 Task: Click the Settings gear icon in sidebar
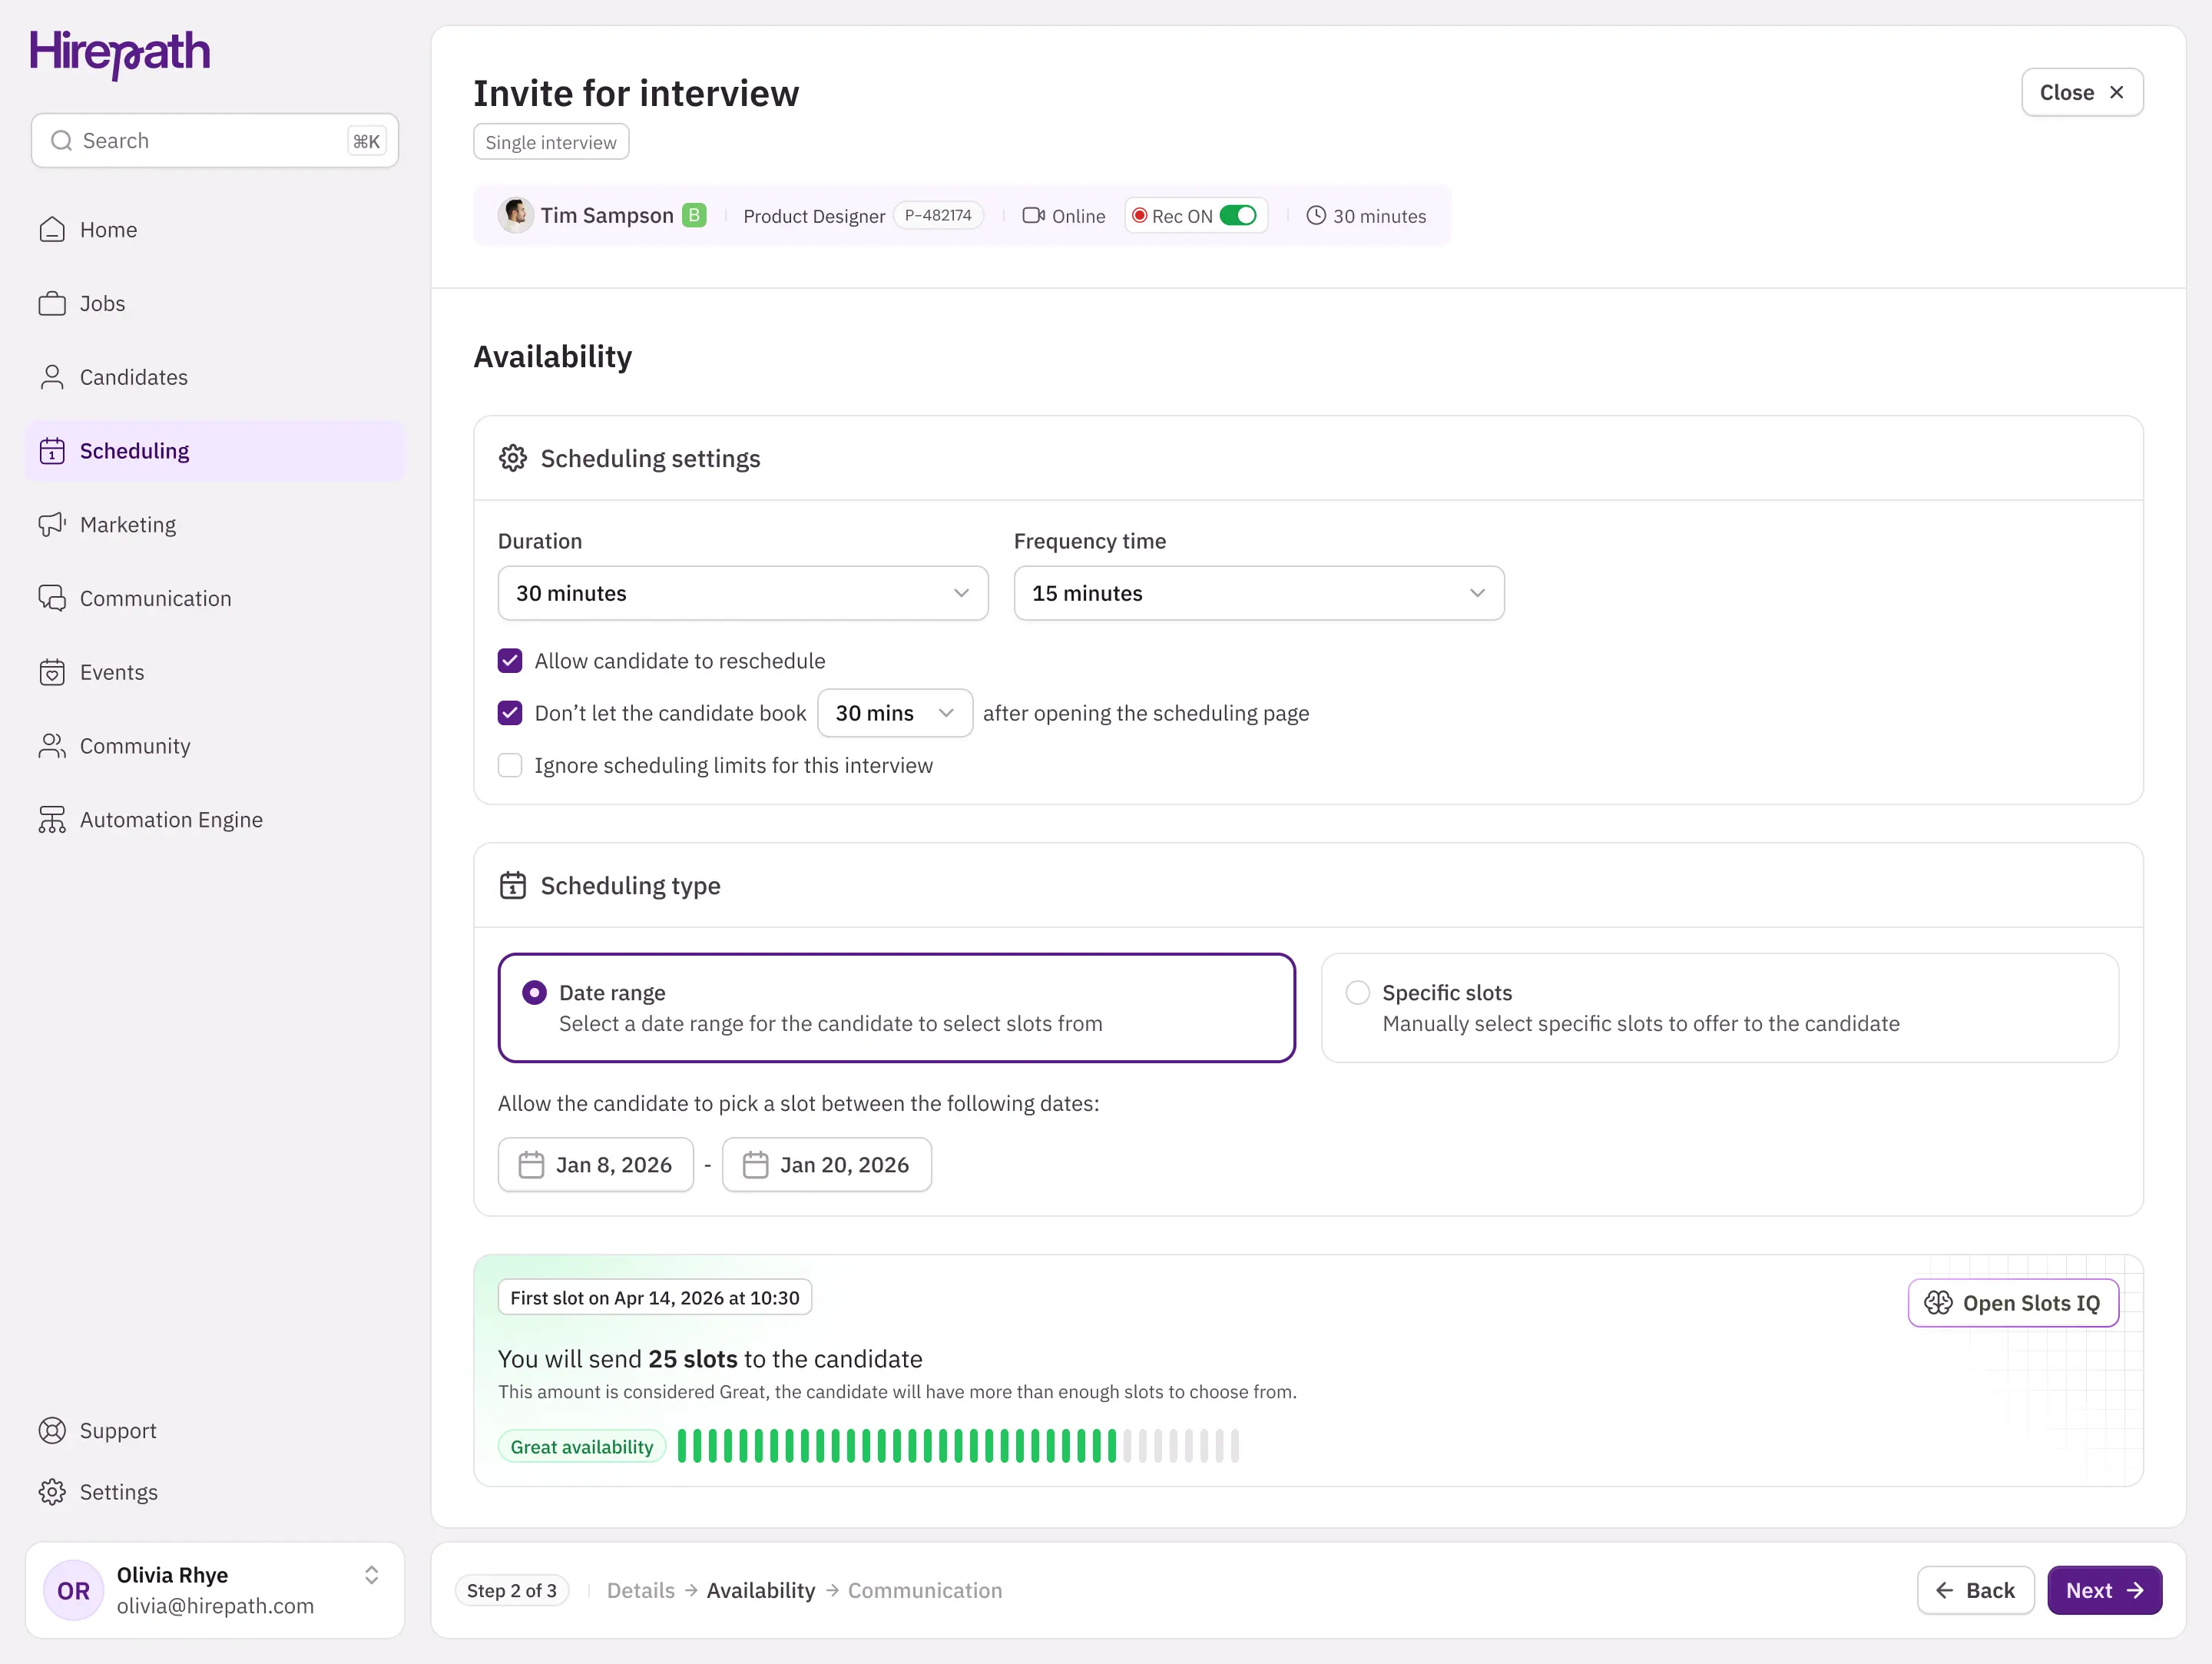pyautogui.click(x=52, y=1492)
